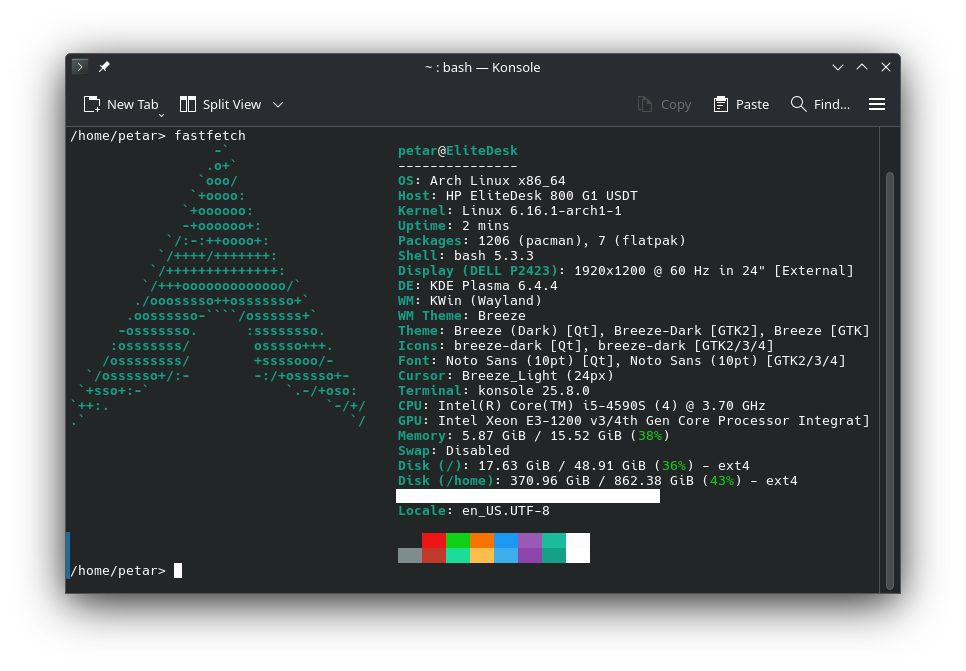Click the 'Uptime: 2 mins' line
The image size is (966, 671).
pos(454,226)
